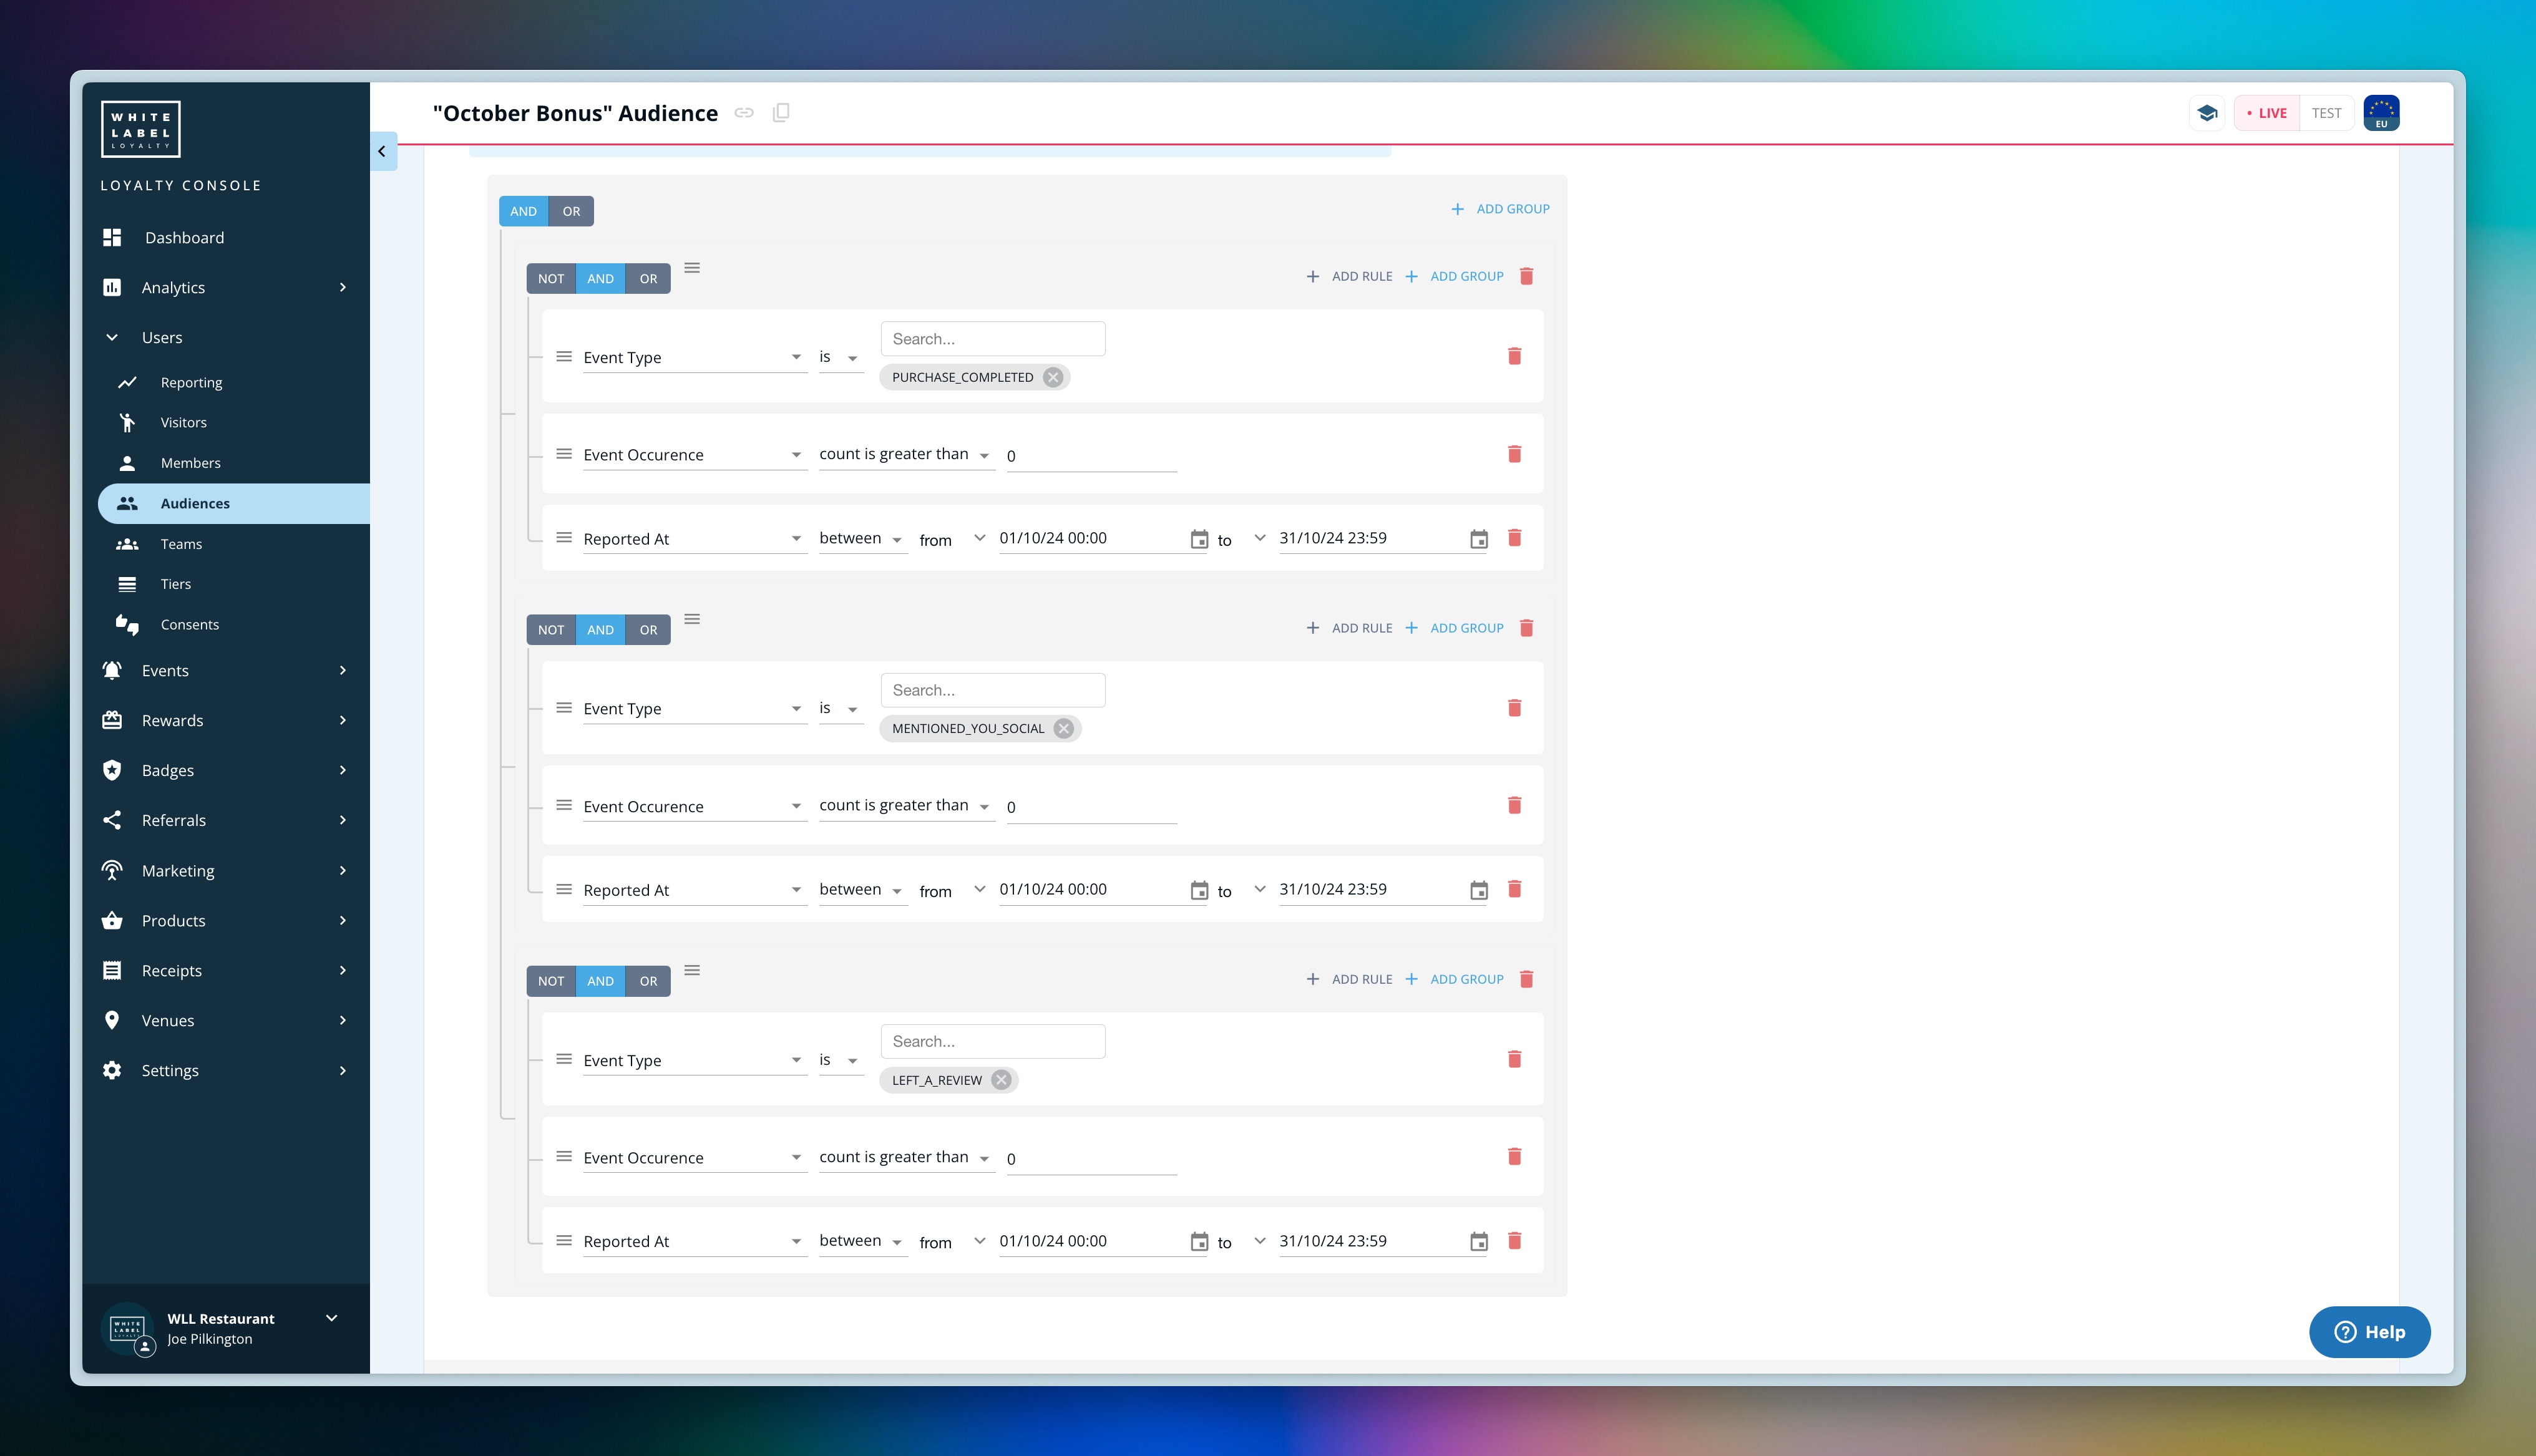This screenshot has width=2536, height=1456.
Task: Click ADD RULE in the third group
Action: coord(1349,979)
